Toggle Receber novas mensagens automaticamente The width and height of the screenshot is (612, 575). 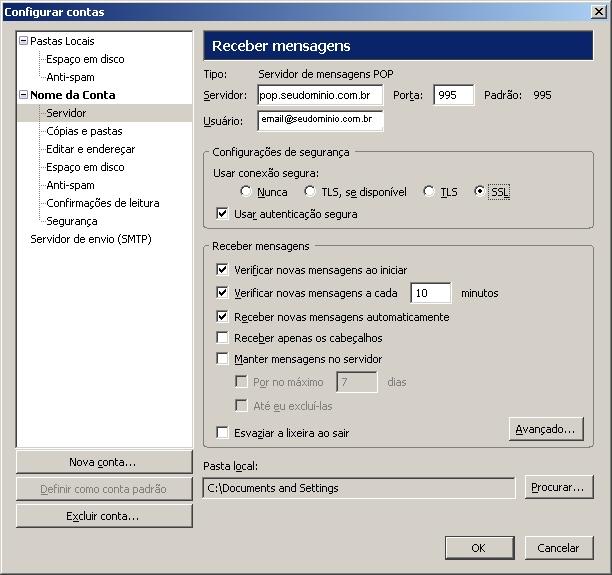pos(222,316)
